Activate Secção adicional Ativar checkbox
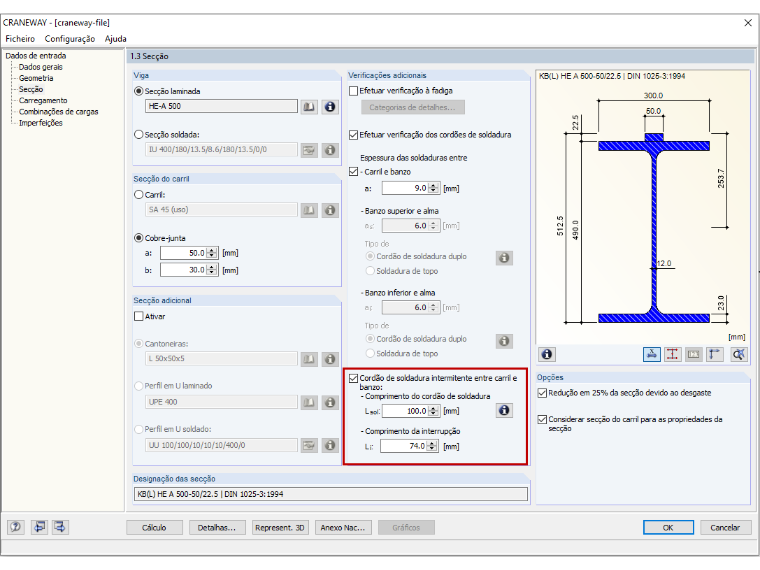The height and width of the screenshot is (570, 760). [x=139, y=317]
